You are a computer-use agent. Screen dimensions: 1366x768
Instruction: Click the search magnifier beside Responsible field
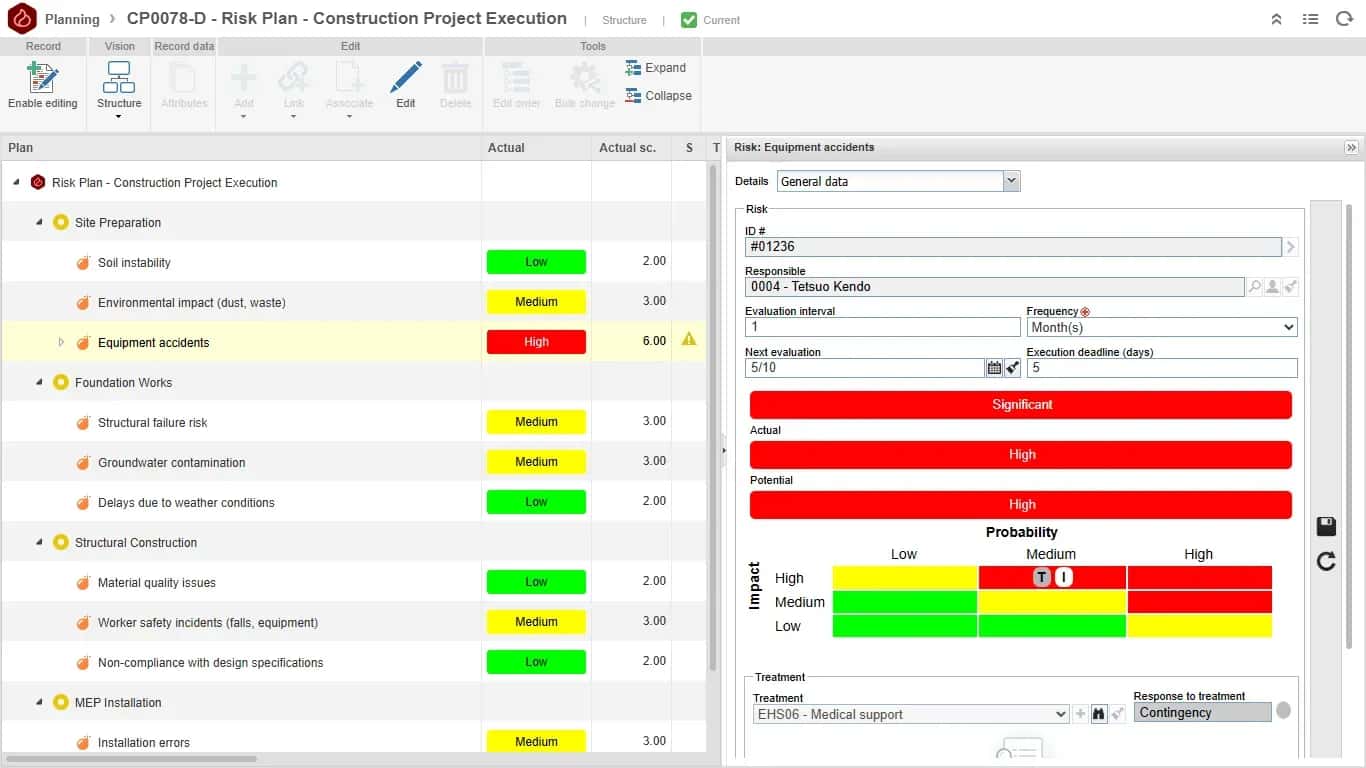(x=1254, y=287)
